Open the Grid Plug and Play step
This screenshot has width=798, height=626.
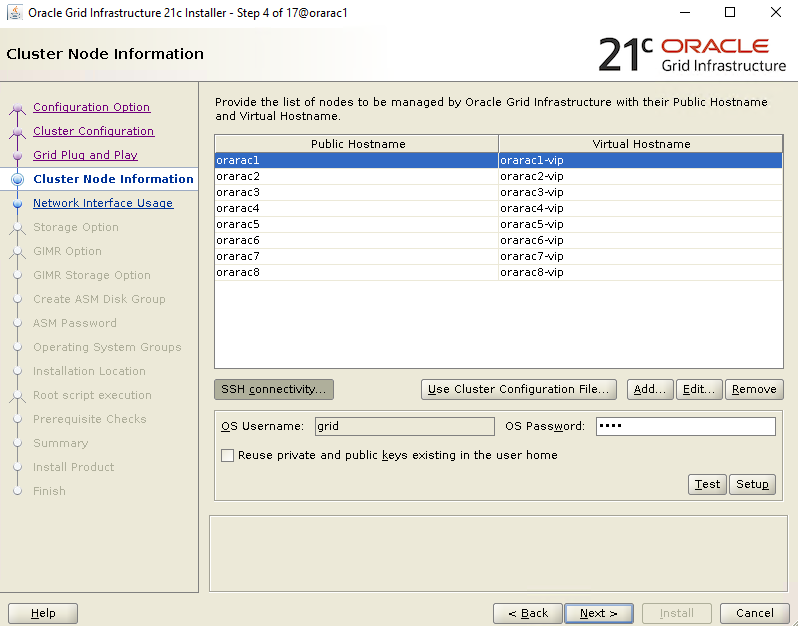click(86, 155)
